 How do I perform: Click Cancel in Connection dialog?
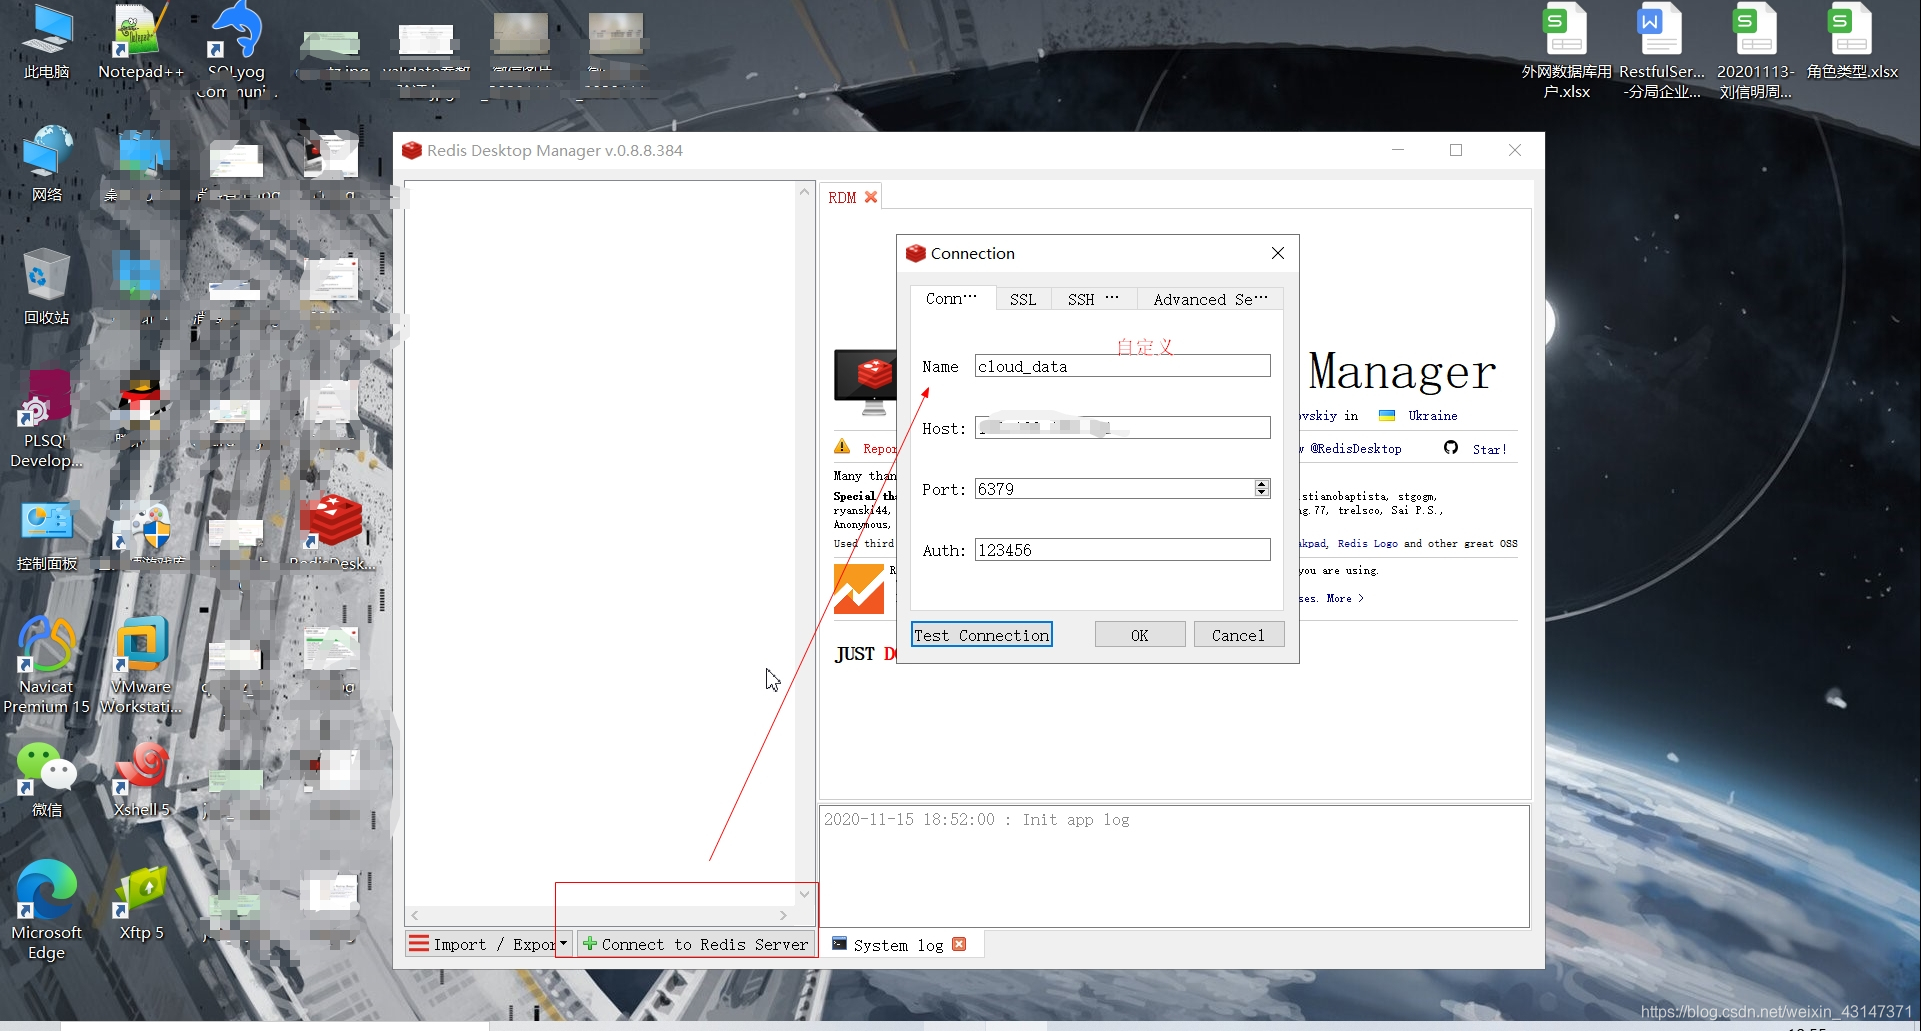1238,635
